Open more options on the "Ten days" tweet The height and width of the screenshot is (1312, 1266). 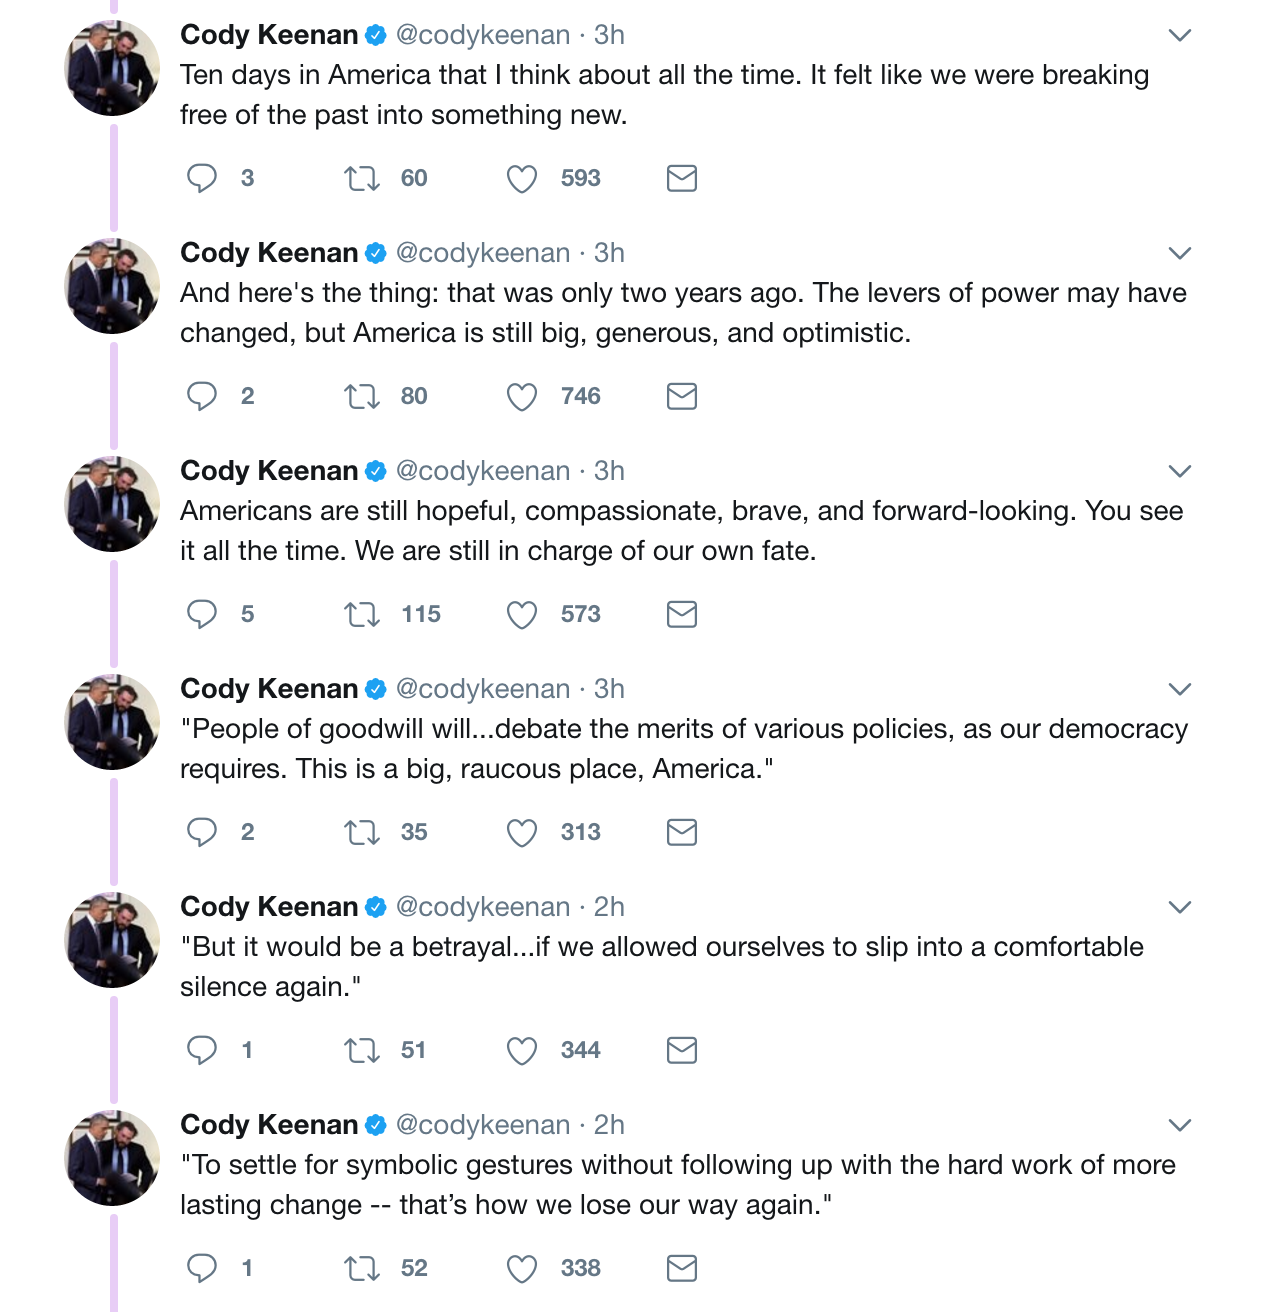click(x=1180, y=36)
